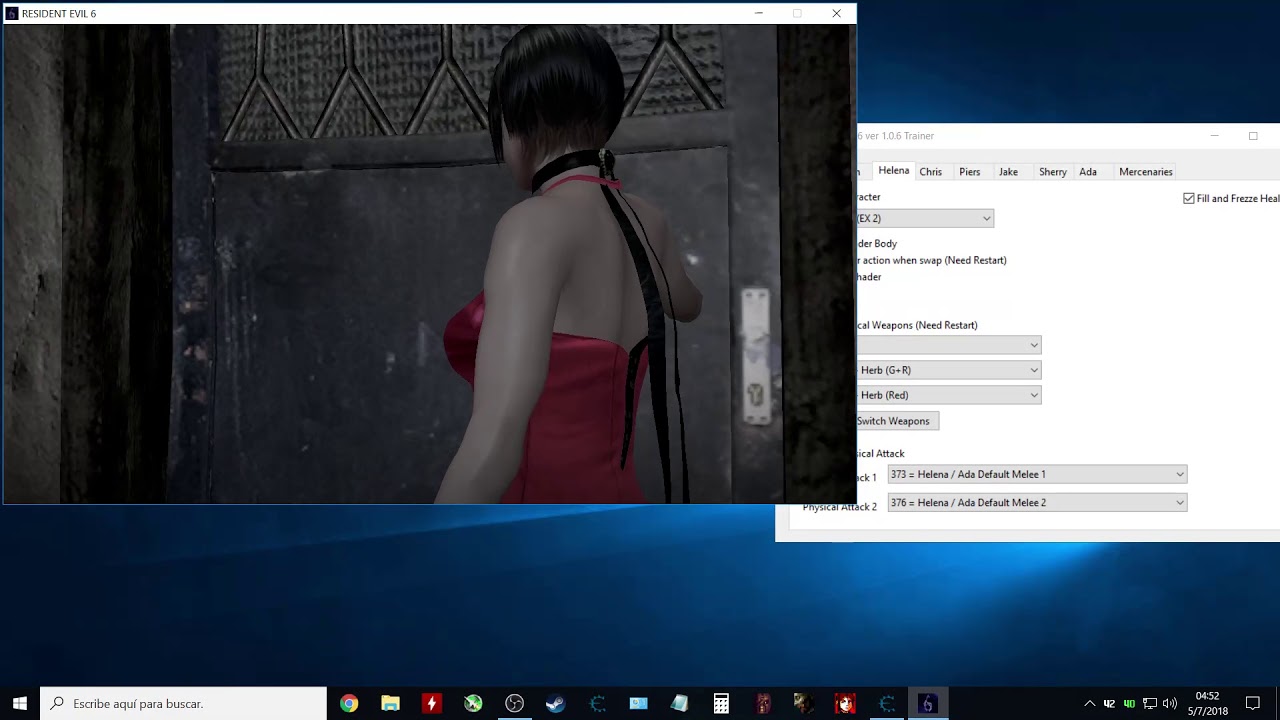This screenshot has width=1280, height=720.
Task: Open the 376 Helena / Ada Default Melee 2 dropdown
Action: click(x=1037, y=502)
